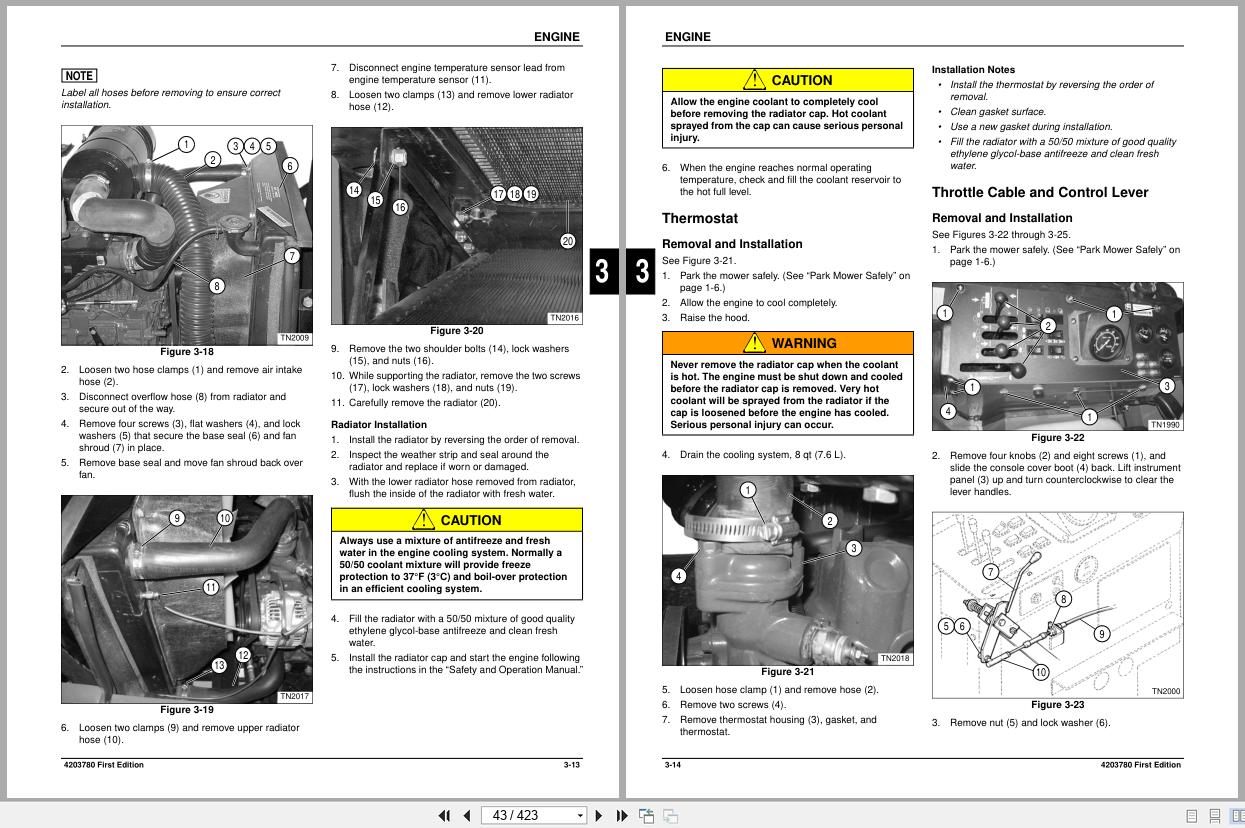Click 'See Figures 3-22 through 3-25.' text

coord(1001,235)
